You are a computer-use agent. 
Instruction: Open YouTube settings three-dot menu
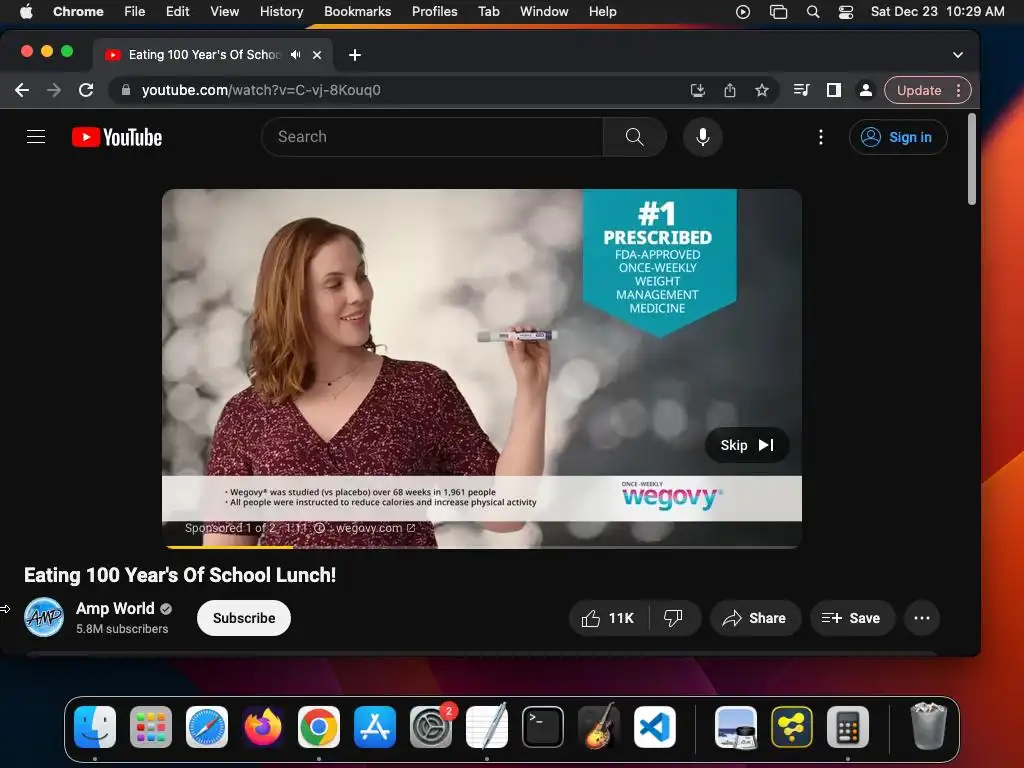point(821,137)
